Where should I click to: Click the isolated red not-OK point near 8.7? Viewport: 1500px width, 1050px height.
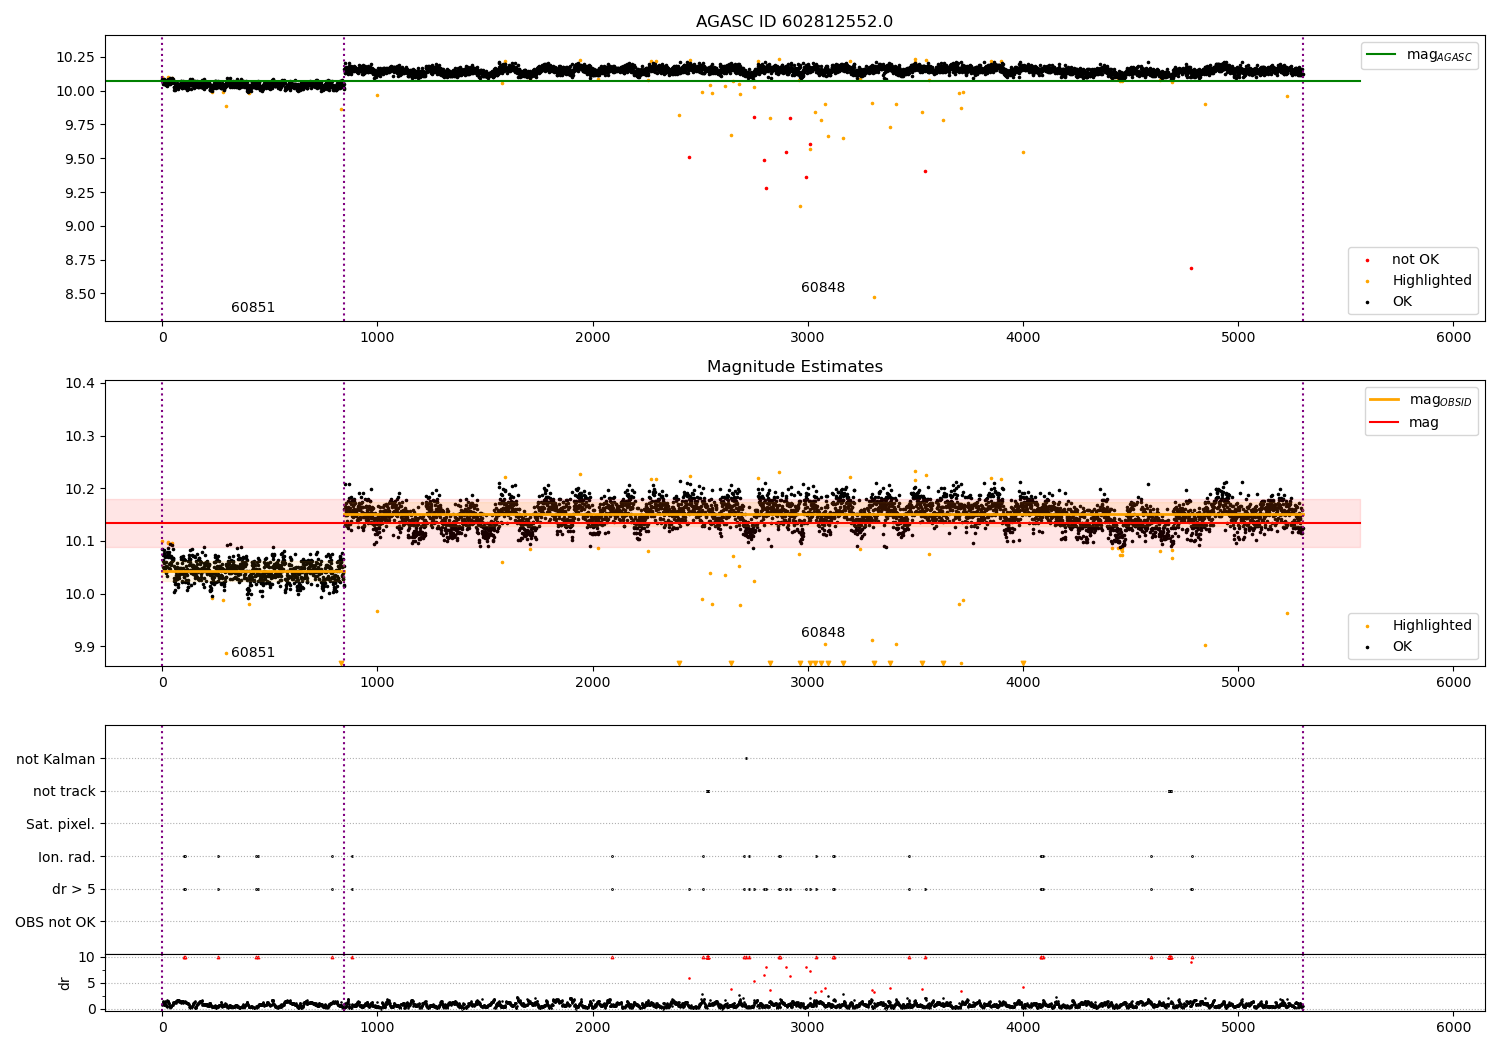tap(1191, 268)
